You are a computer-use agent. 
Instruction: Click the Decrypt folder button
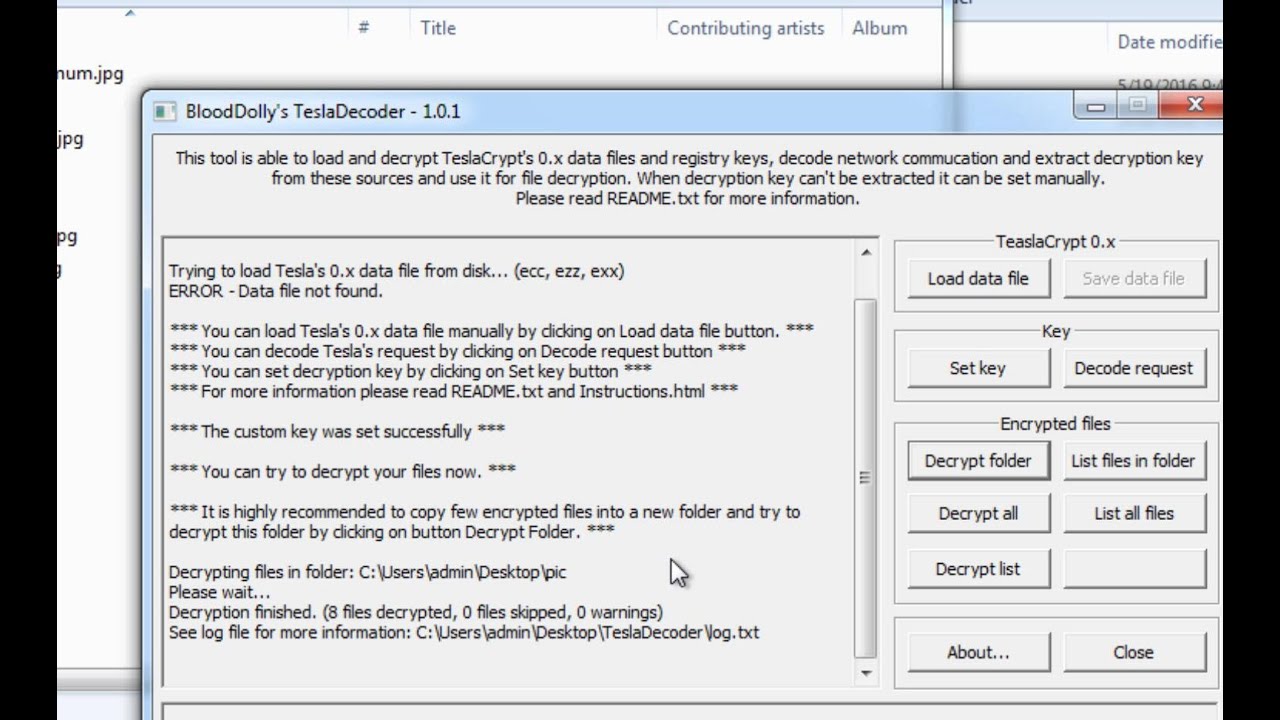(x=978, y=461)
